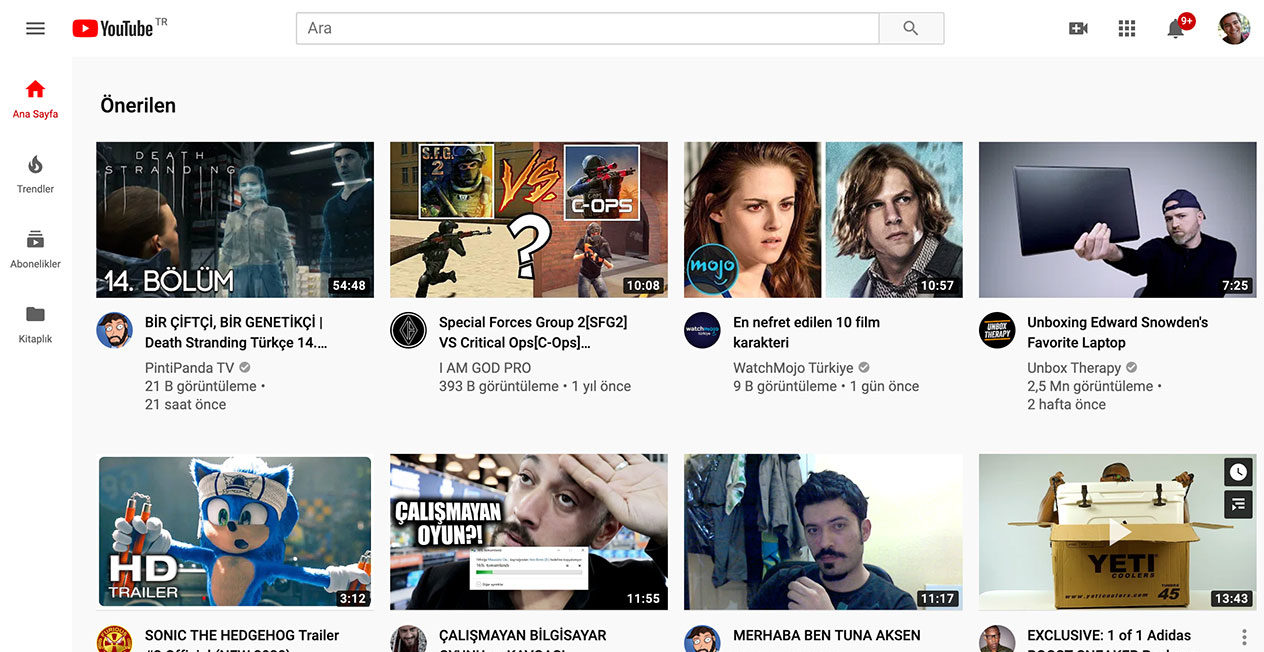Open 'MERHABA BEN TUNA AKSEN' title

(x=827, y=635)
